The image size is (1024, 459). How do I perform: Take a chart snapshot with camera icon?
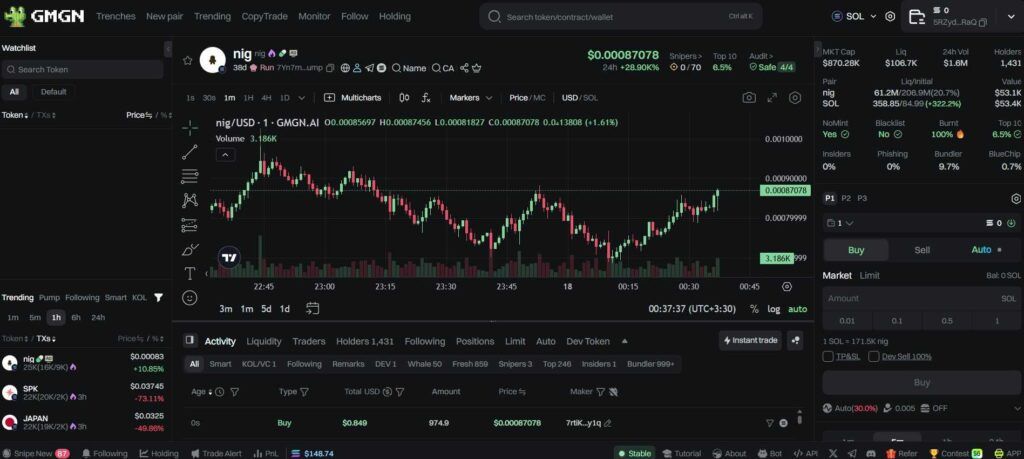coord(749,98)
